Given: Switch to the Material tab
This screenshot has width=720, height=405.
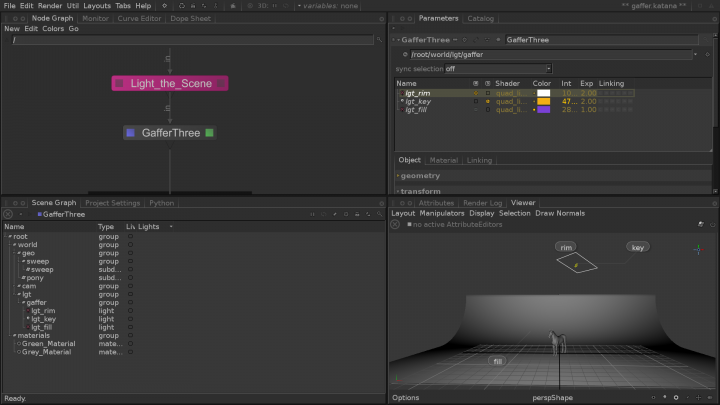Looking at the screenshot, I should (x=443, y=160).
